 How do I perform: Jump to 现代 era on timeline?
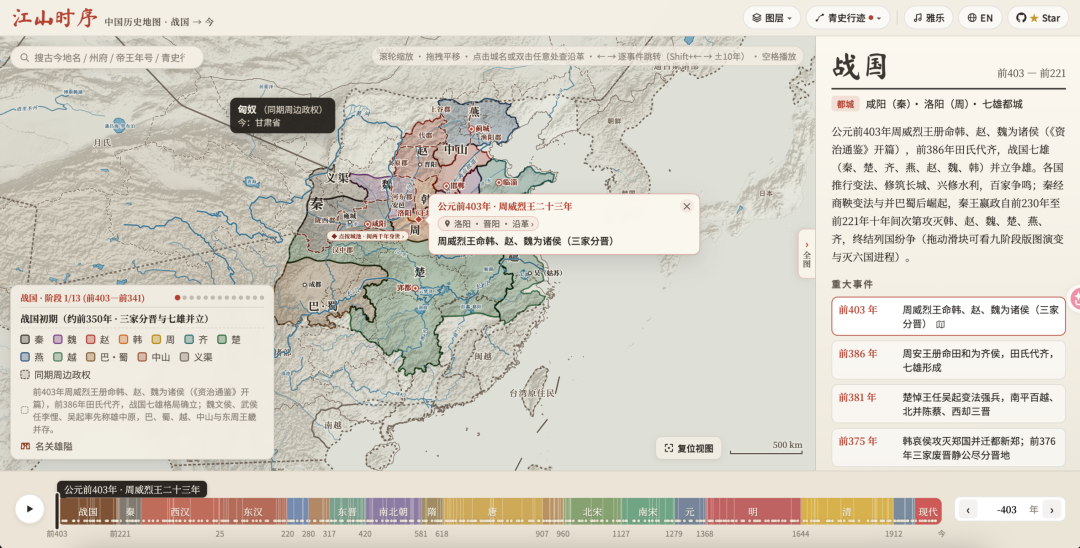click(x=928, y=512)
